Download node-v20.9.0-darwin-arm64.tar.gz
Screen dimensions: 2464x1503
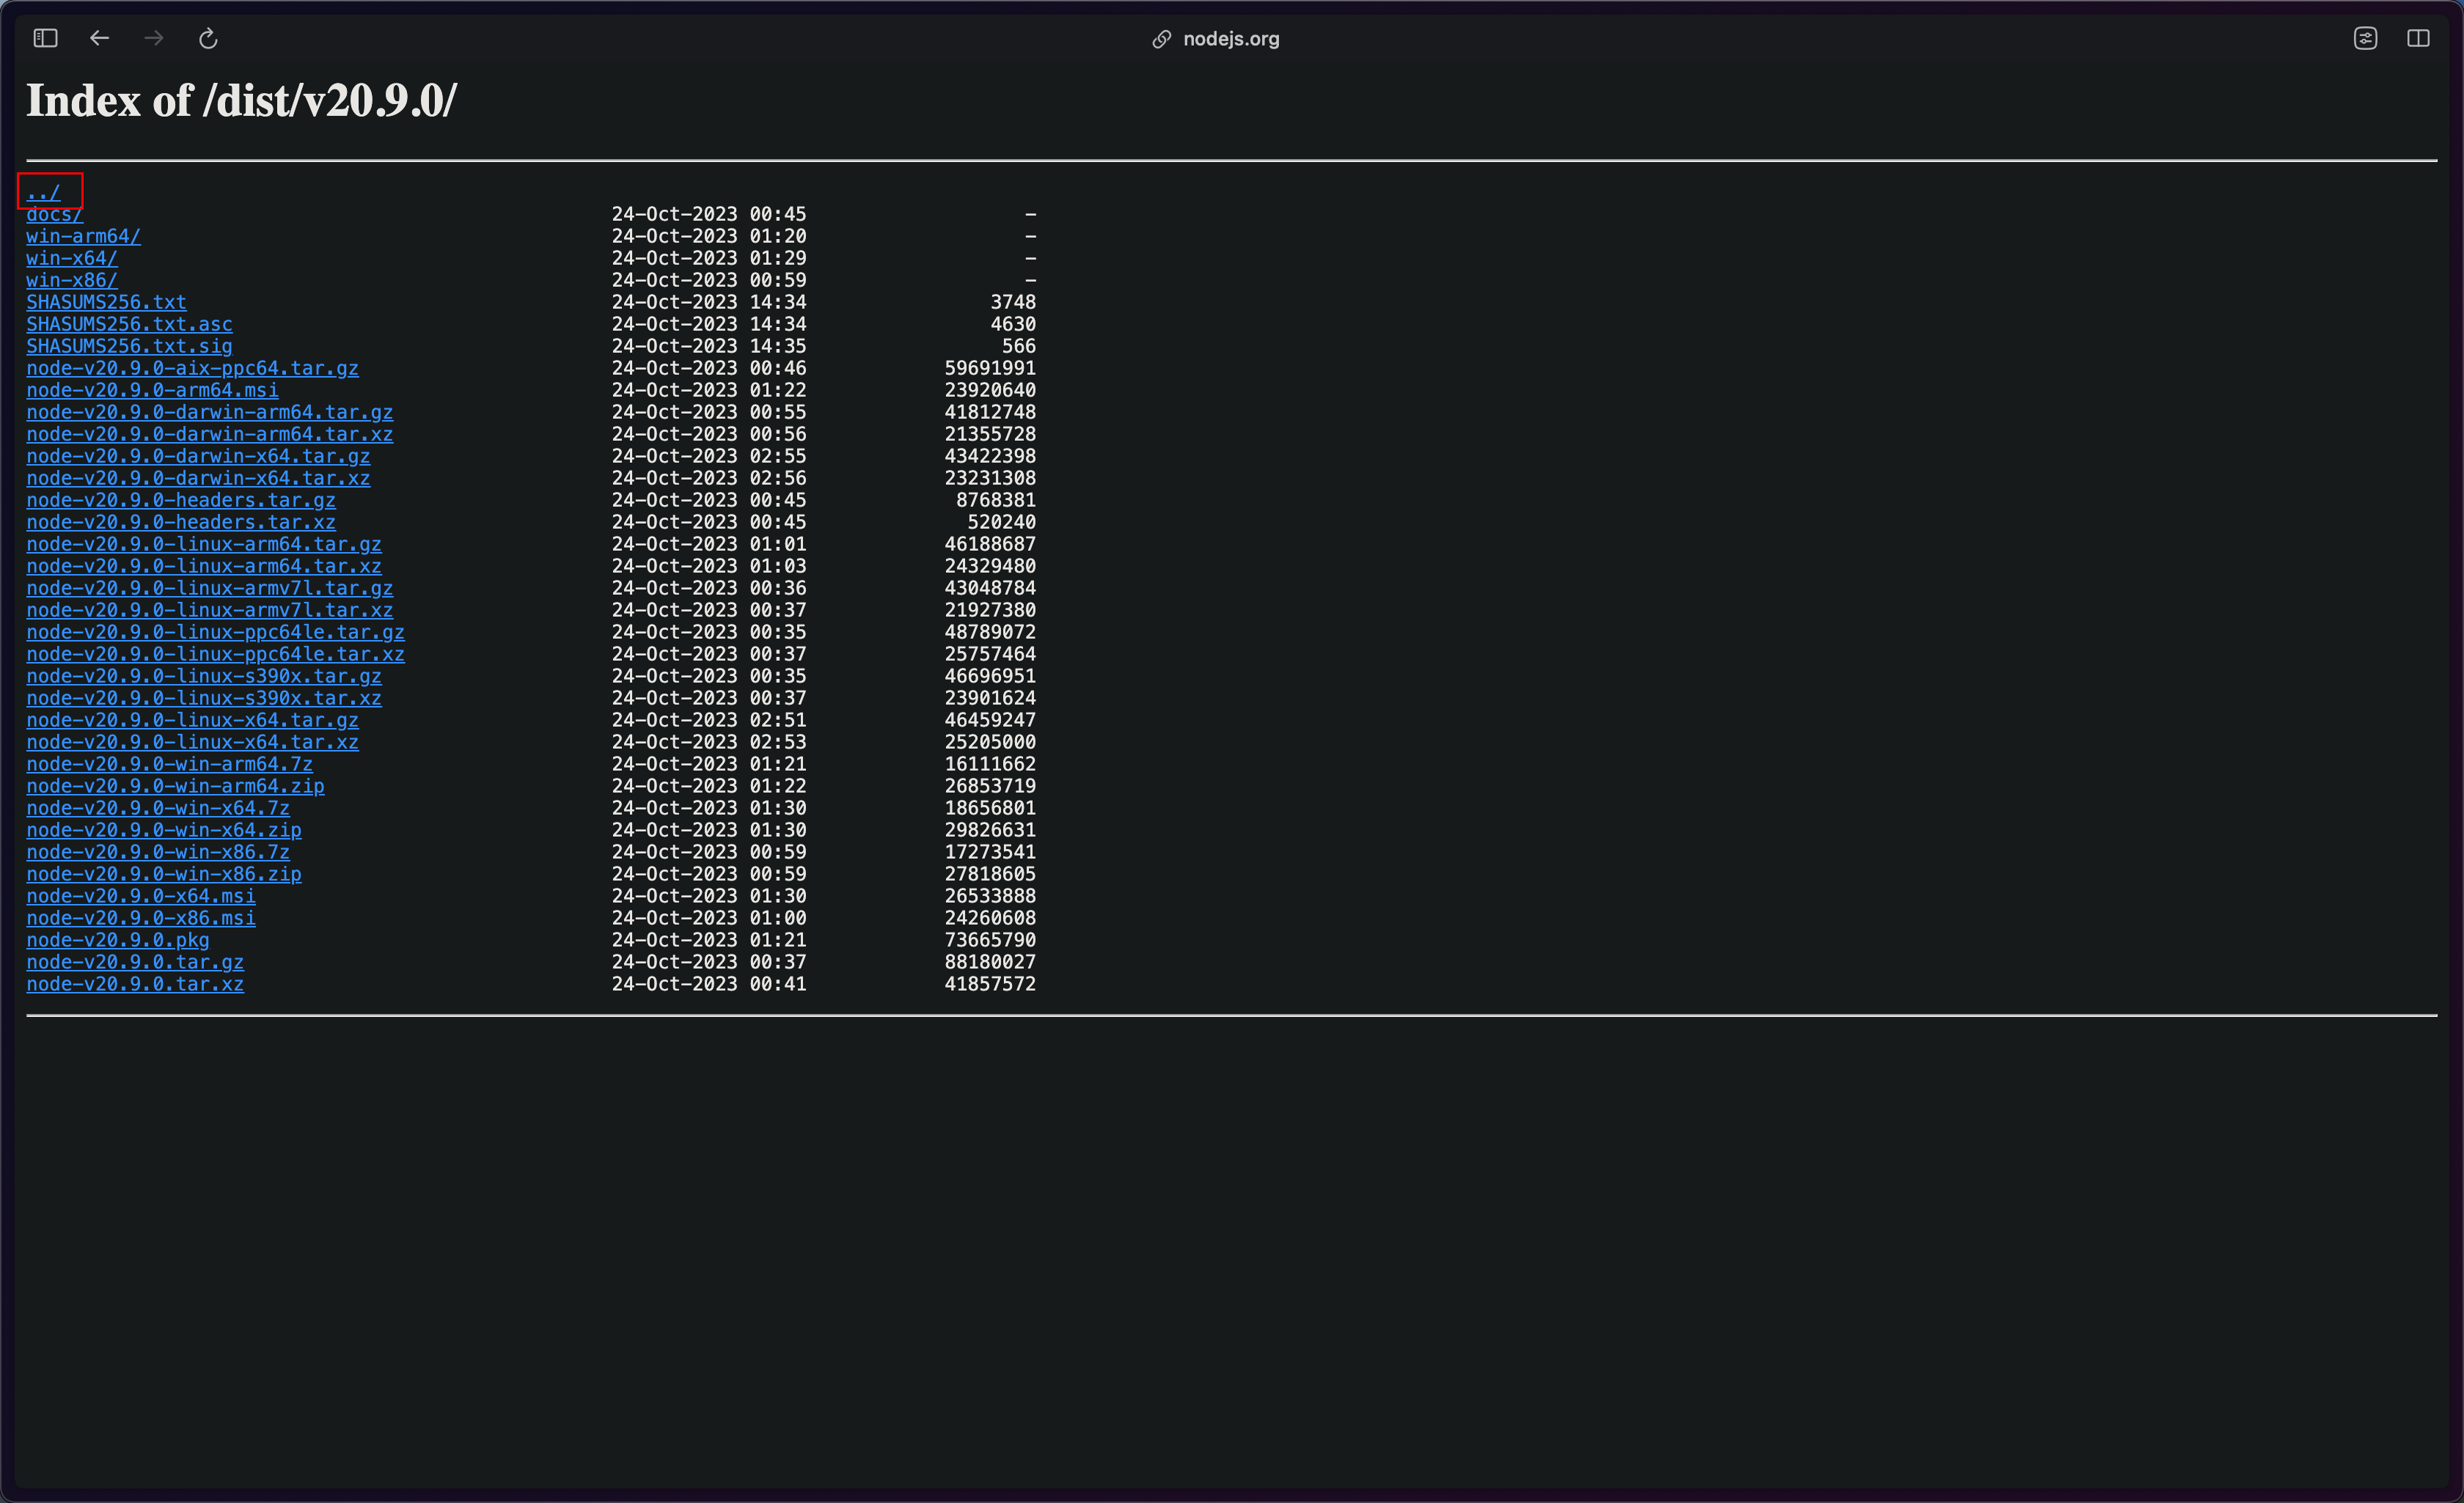tap(209, 412)
